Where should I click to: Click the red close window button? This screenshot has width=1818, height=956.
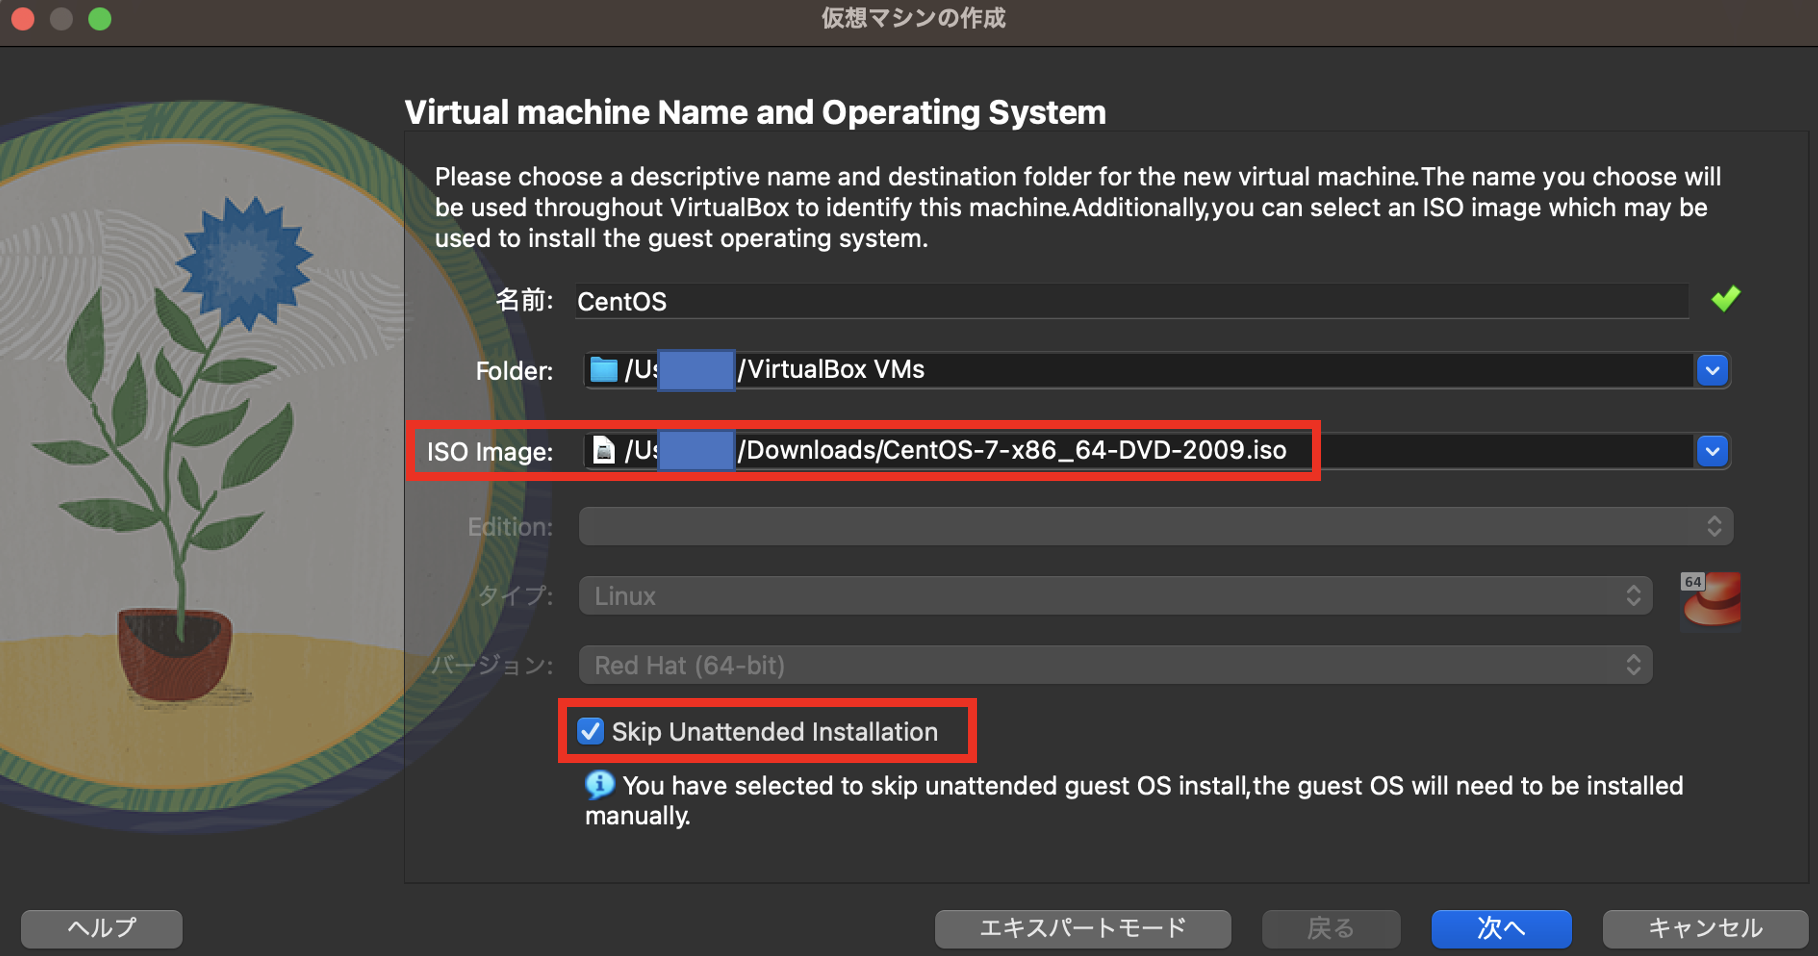point(23,18)
